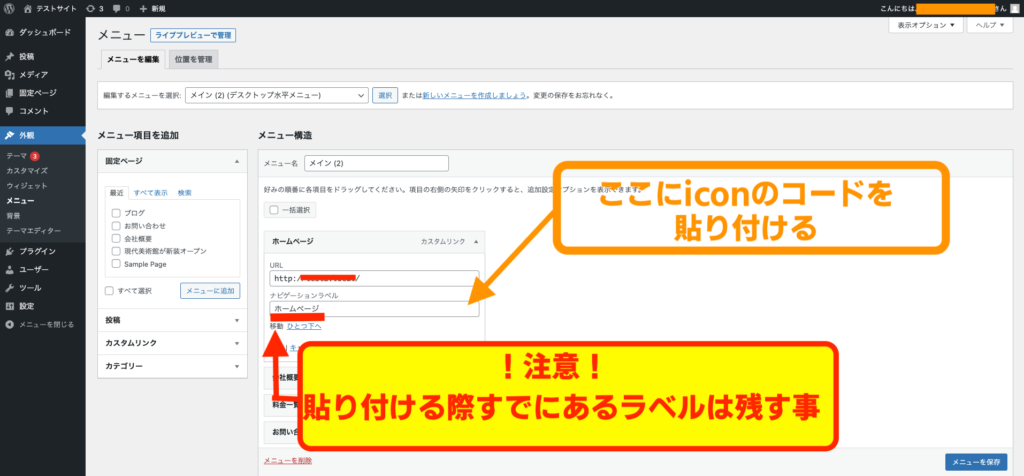Click メニューを削除 link
Screen dimensions: 1024x476
click(288, 461)
